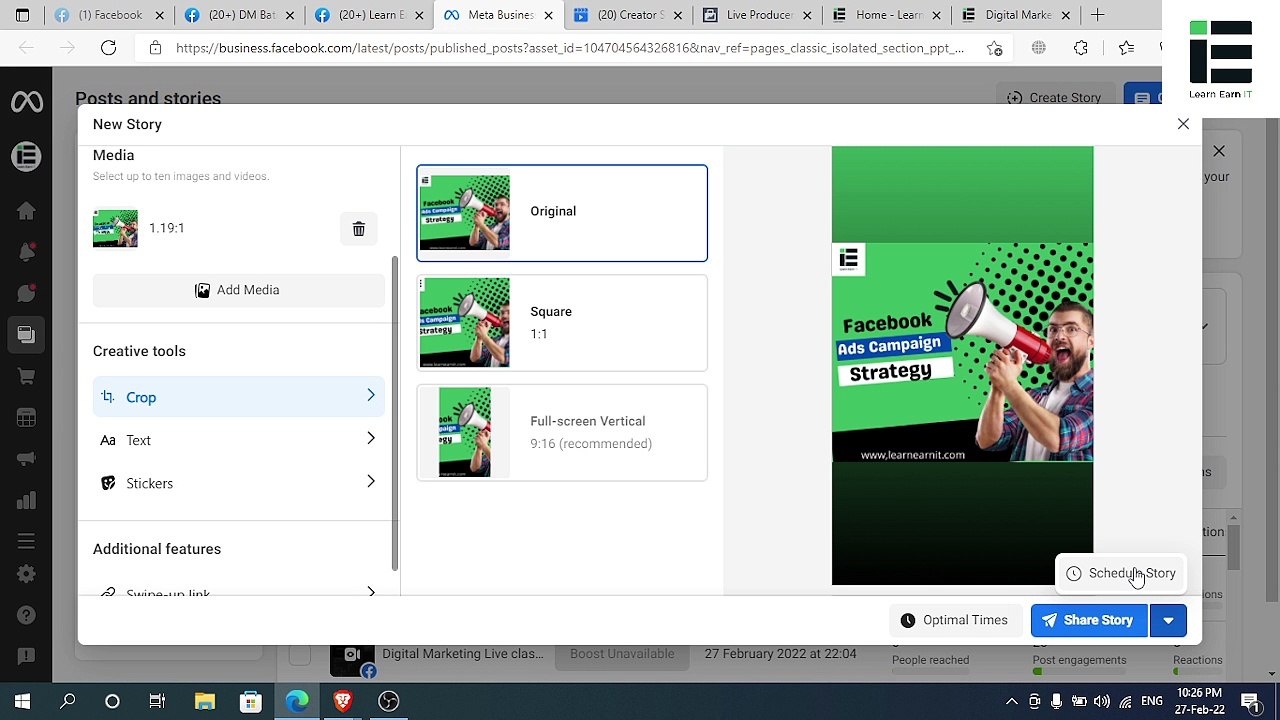Open browser extensions puzzle icon
Viewport: 1280px width, 720px height.
1081,48
